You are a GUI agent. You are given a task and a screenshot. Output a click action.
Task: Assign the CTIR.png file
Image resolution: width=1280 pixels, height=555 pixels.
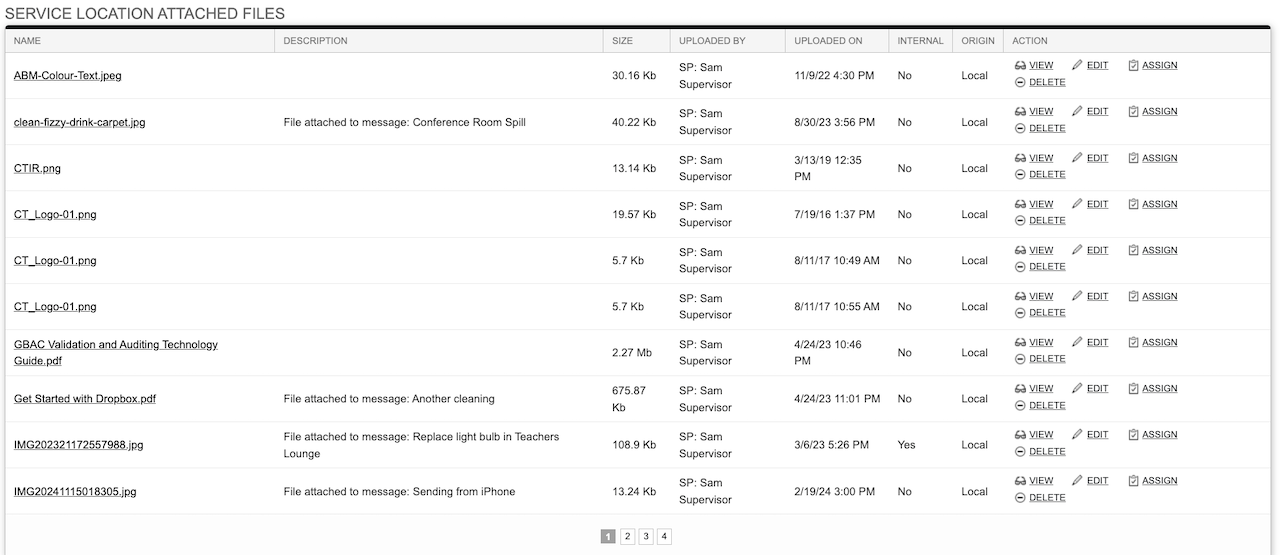[x=1152, y=158]
